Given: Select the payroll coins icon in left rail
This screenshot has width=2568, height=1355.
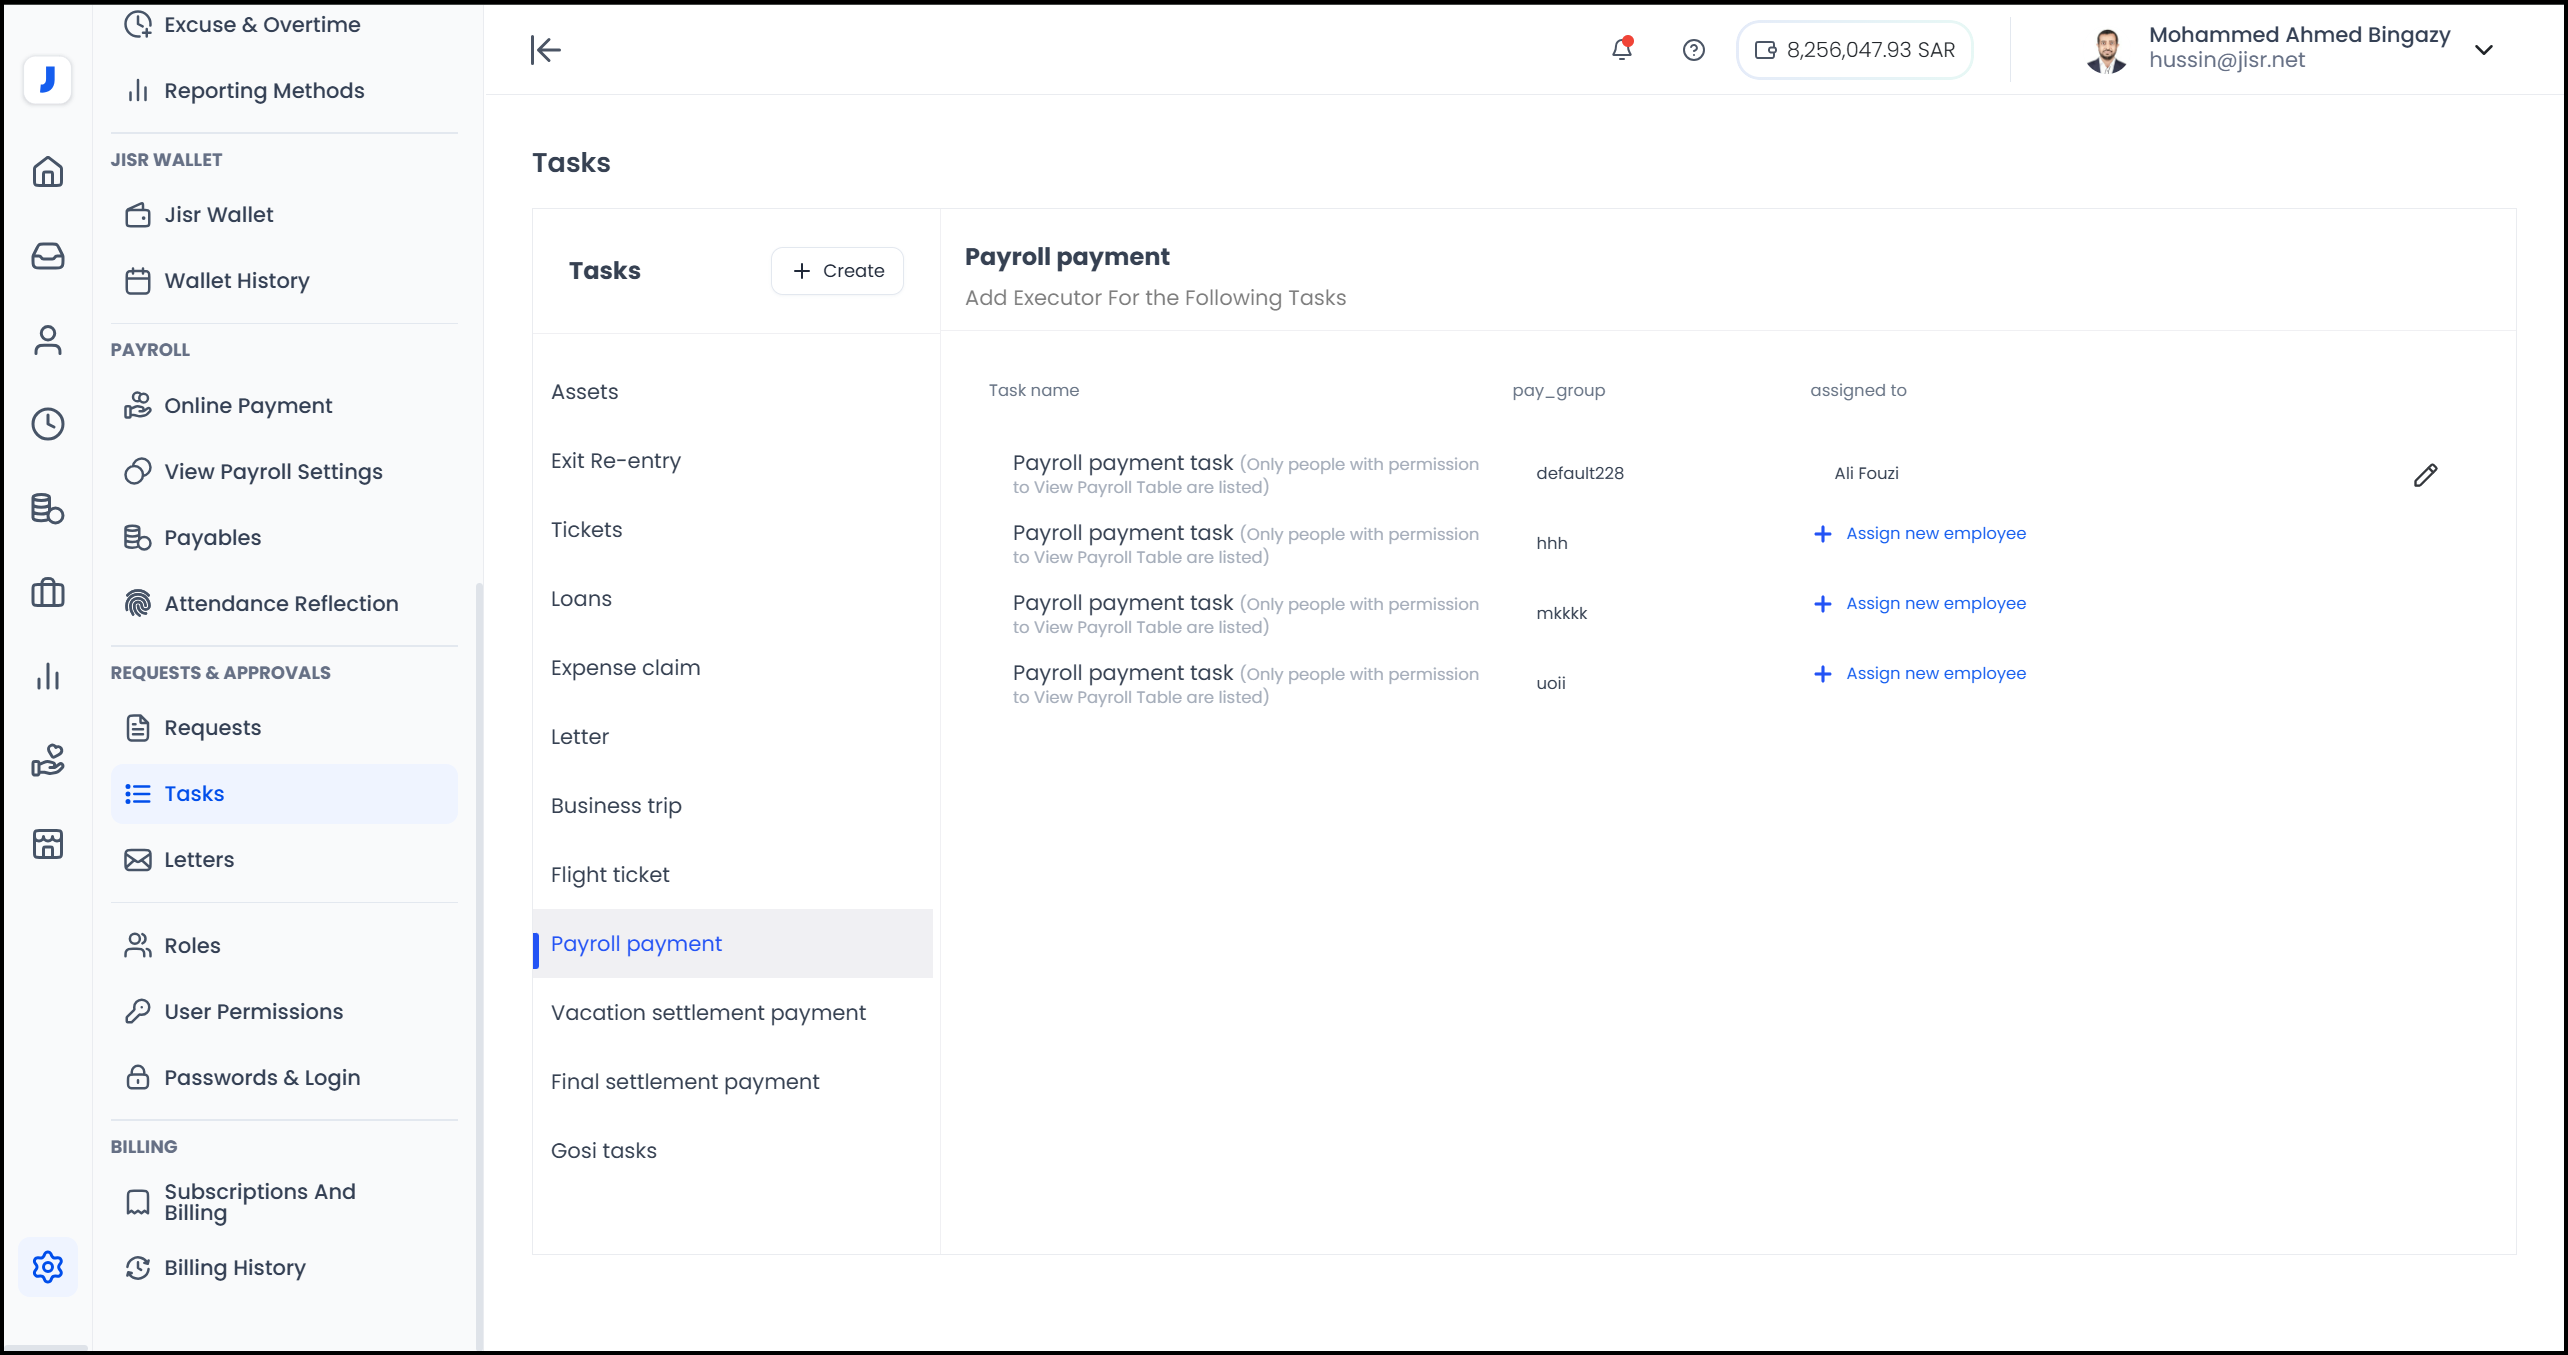Looking at the screenshot, I should (x=47, y=508).
